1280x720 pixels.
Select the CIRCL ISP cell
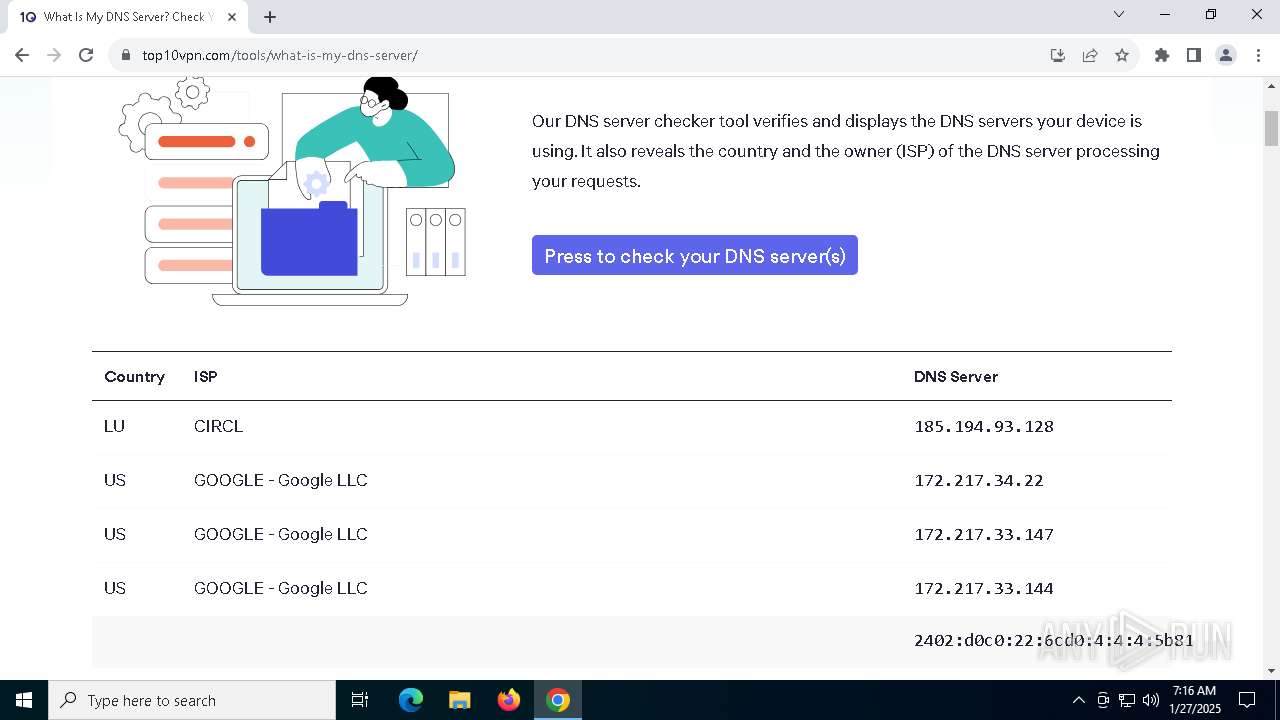218,426
